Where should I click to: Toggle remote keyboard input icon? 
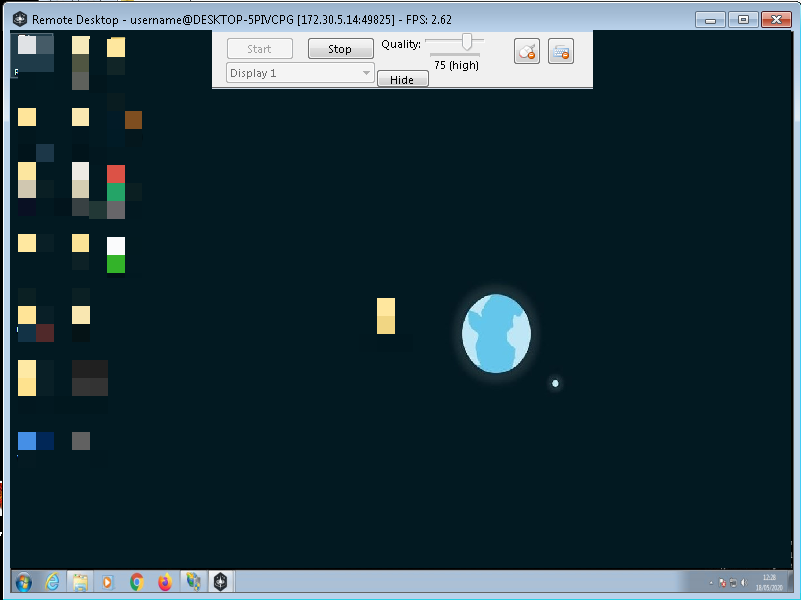tap(561, 51)
